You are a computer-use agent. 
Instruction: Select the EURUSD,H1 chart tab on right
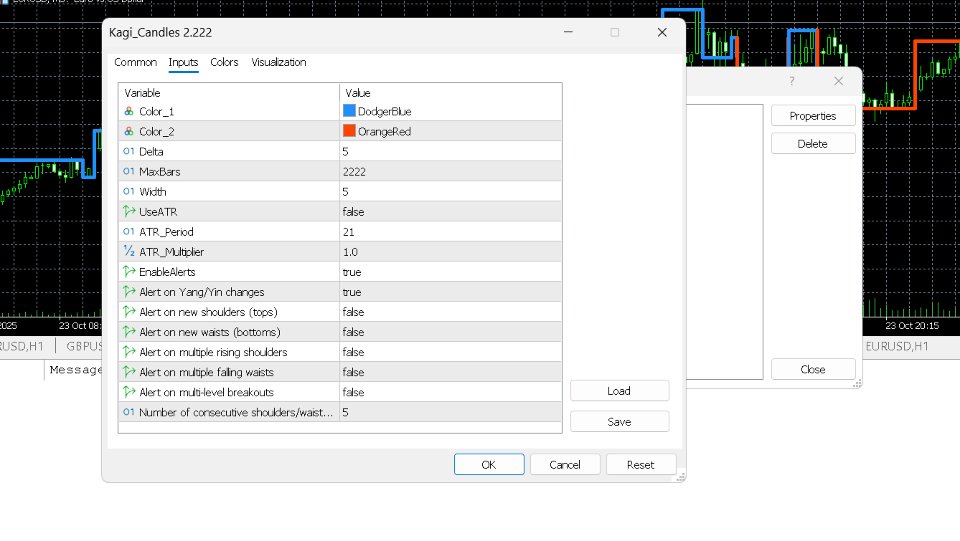pyautogui.click(x=897, y=346)
